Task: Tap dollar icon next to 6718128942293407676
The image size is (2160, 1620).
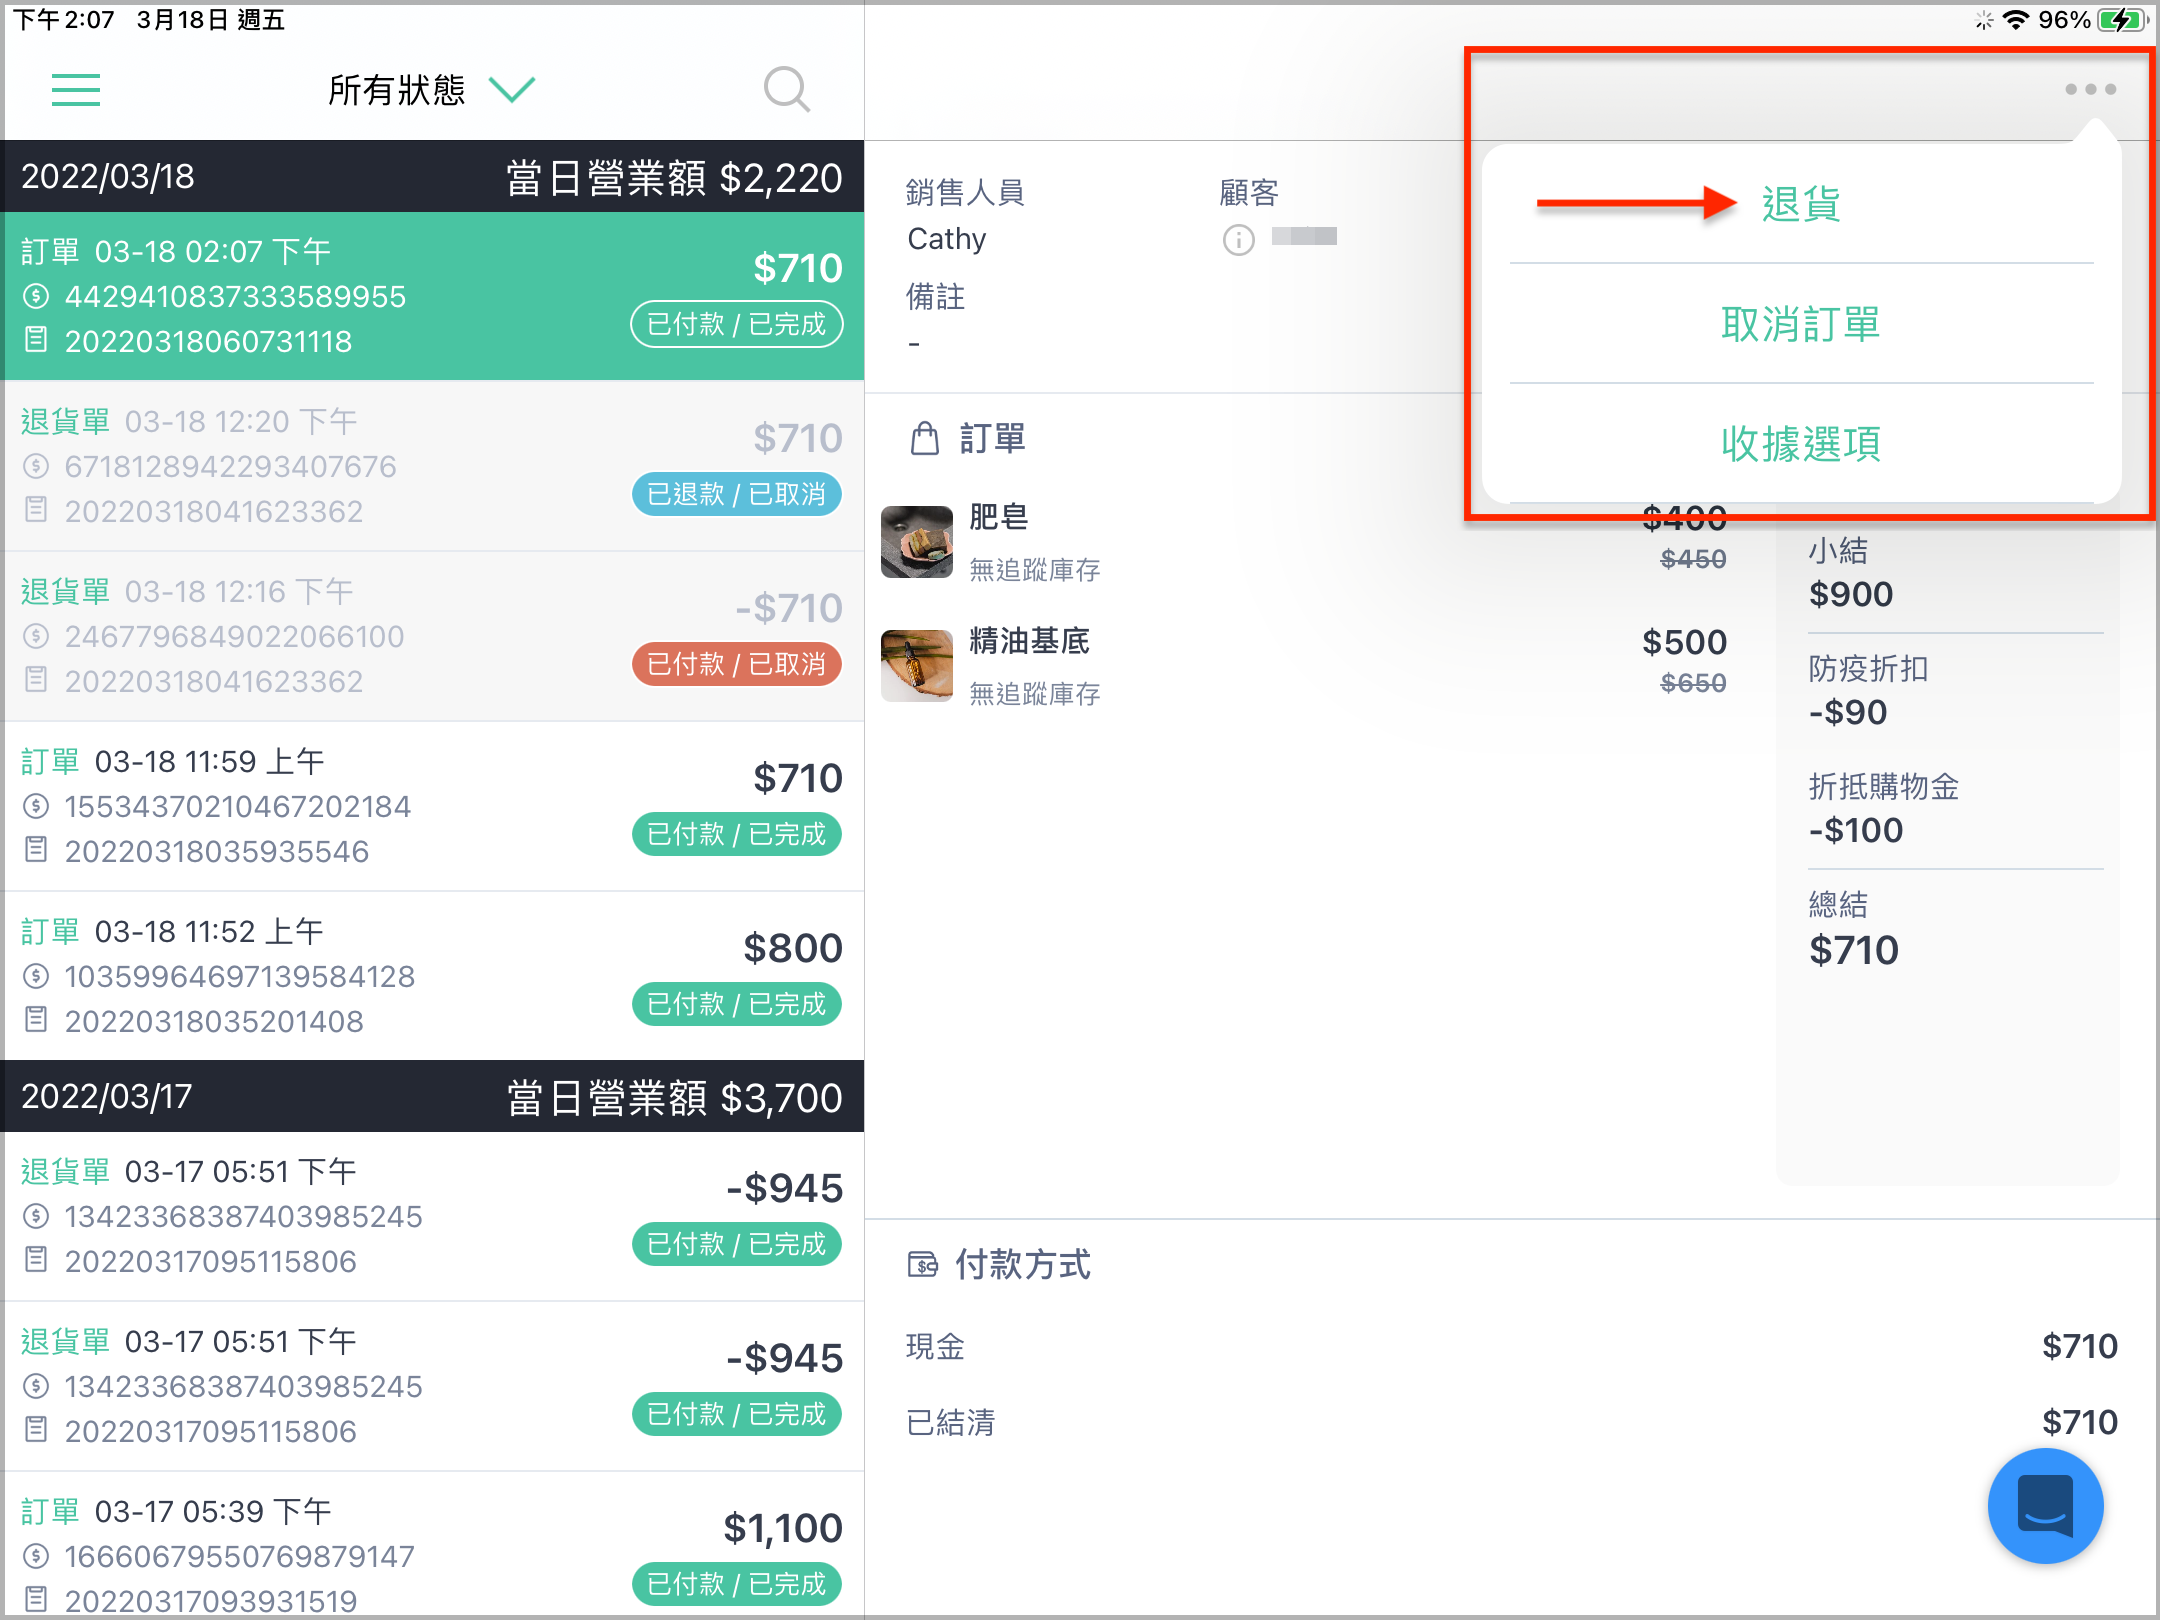Action: 36,466
